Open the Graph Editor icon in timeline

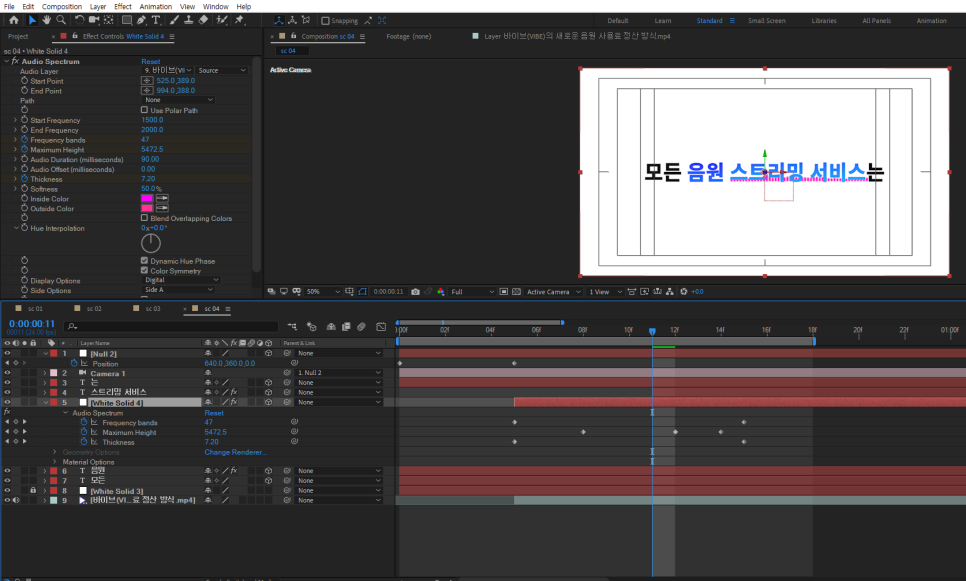(x=381, y=327)
